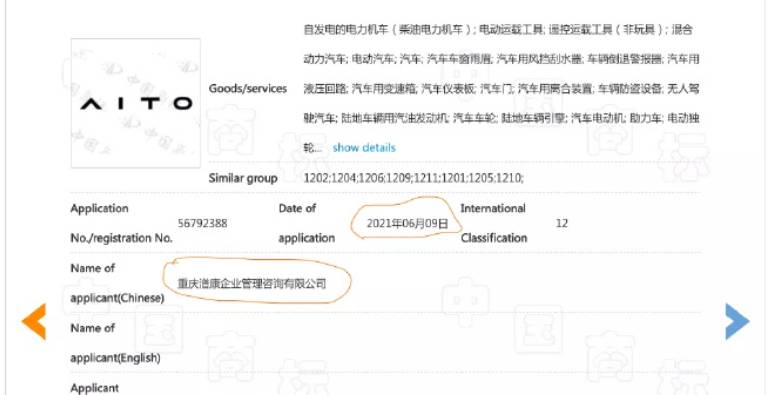Select the International Classification value 12

(x=562, y=223)
